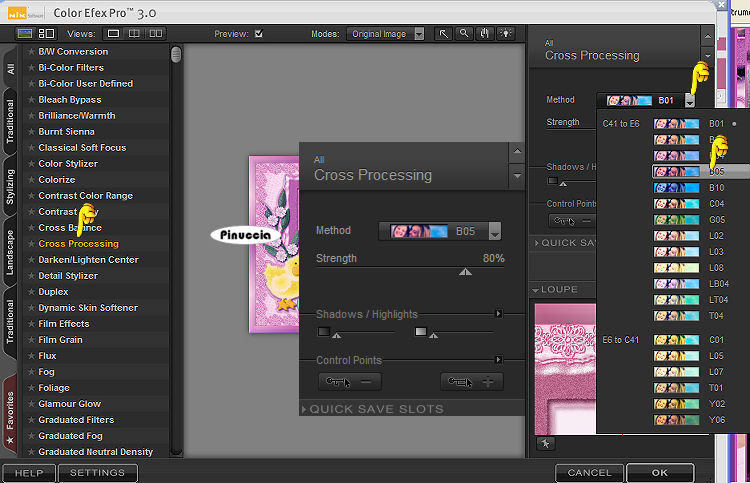The image size is (750, 483).
Task: Click the image thumbnail icon left of Views
Action: (25, 33)
